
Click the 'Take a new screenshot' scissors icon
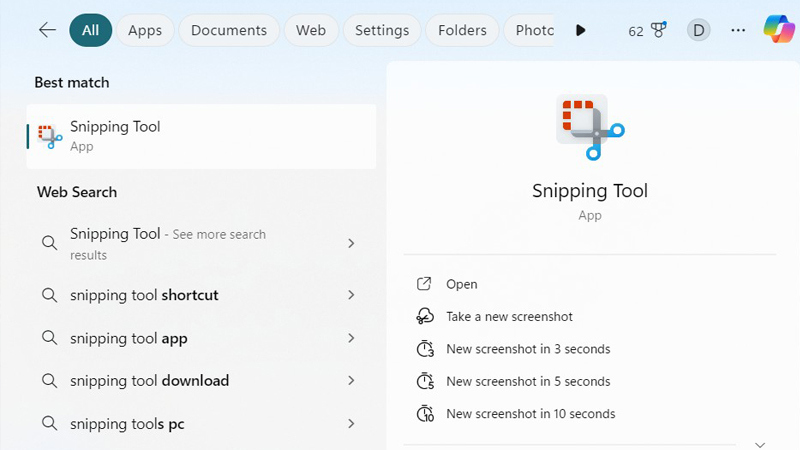click(x=424, y=316)
